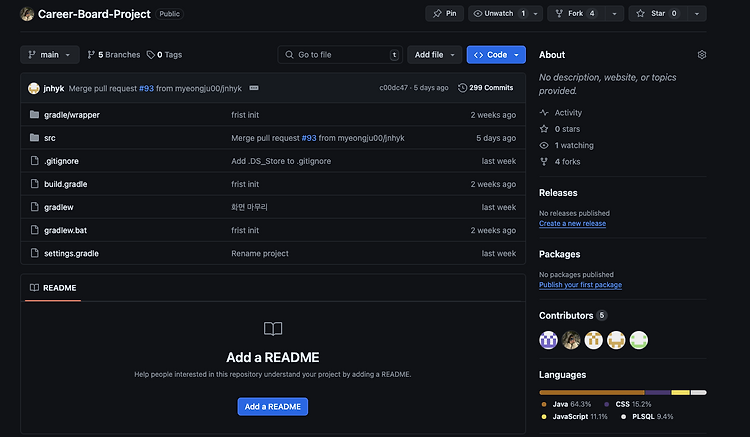
Task: Click the fork icon beside 4 forks
Action: coord(544,162)
